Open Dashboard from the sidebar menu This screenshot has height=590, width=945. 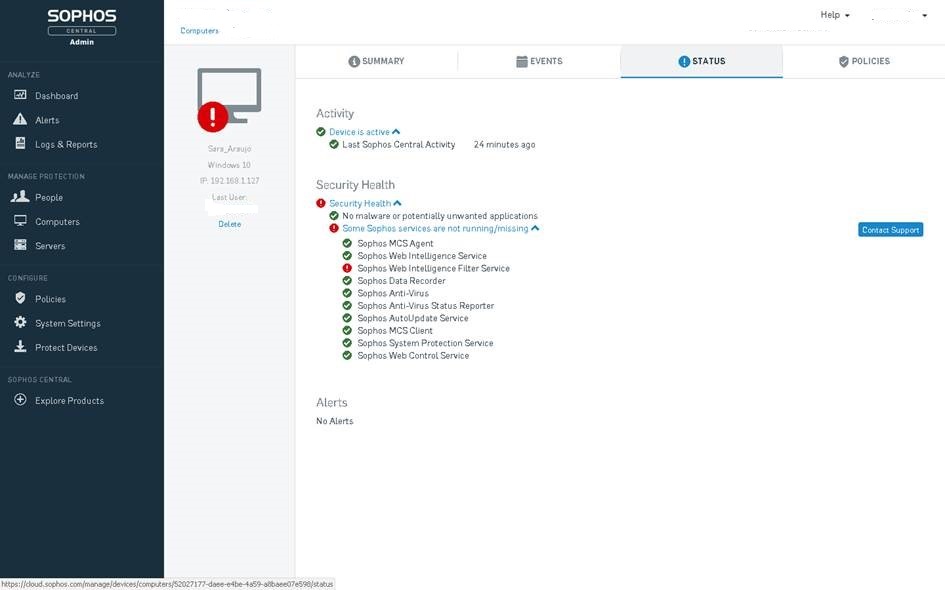tap(57, 96)
